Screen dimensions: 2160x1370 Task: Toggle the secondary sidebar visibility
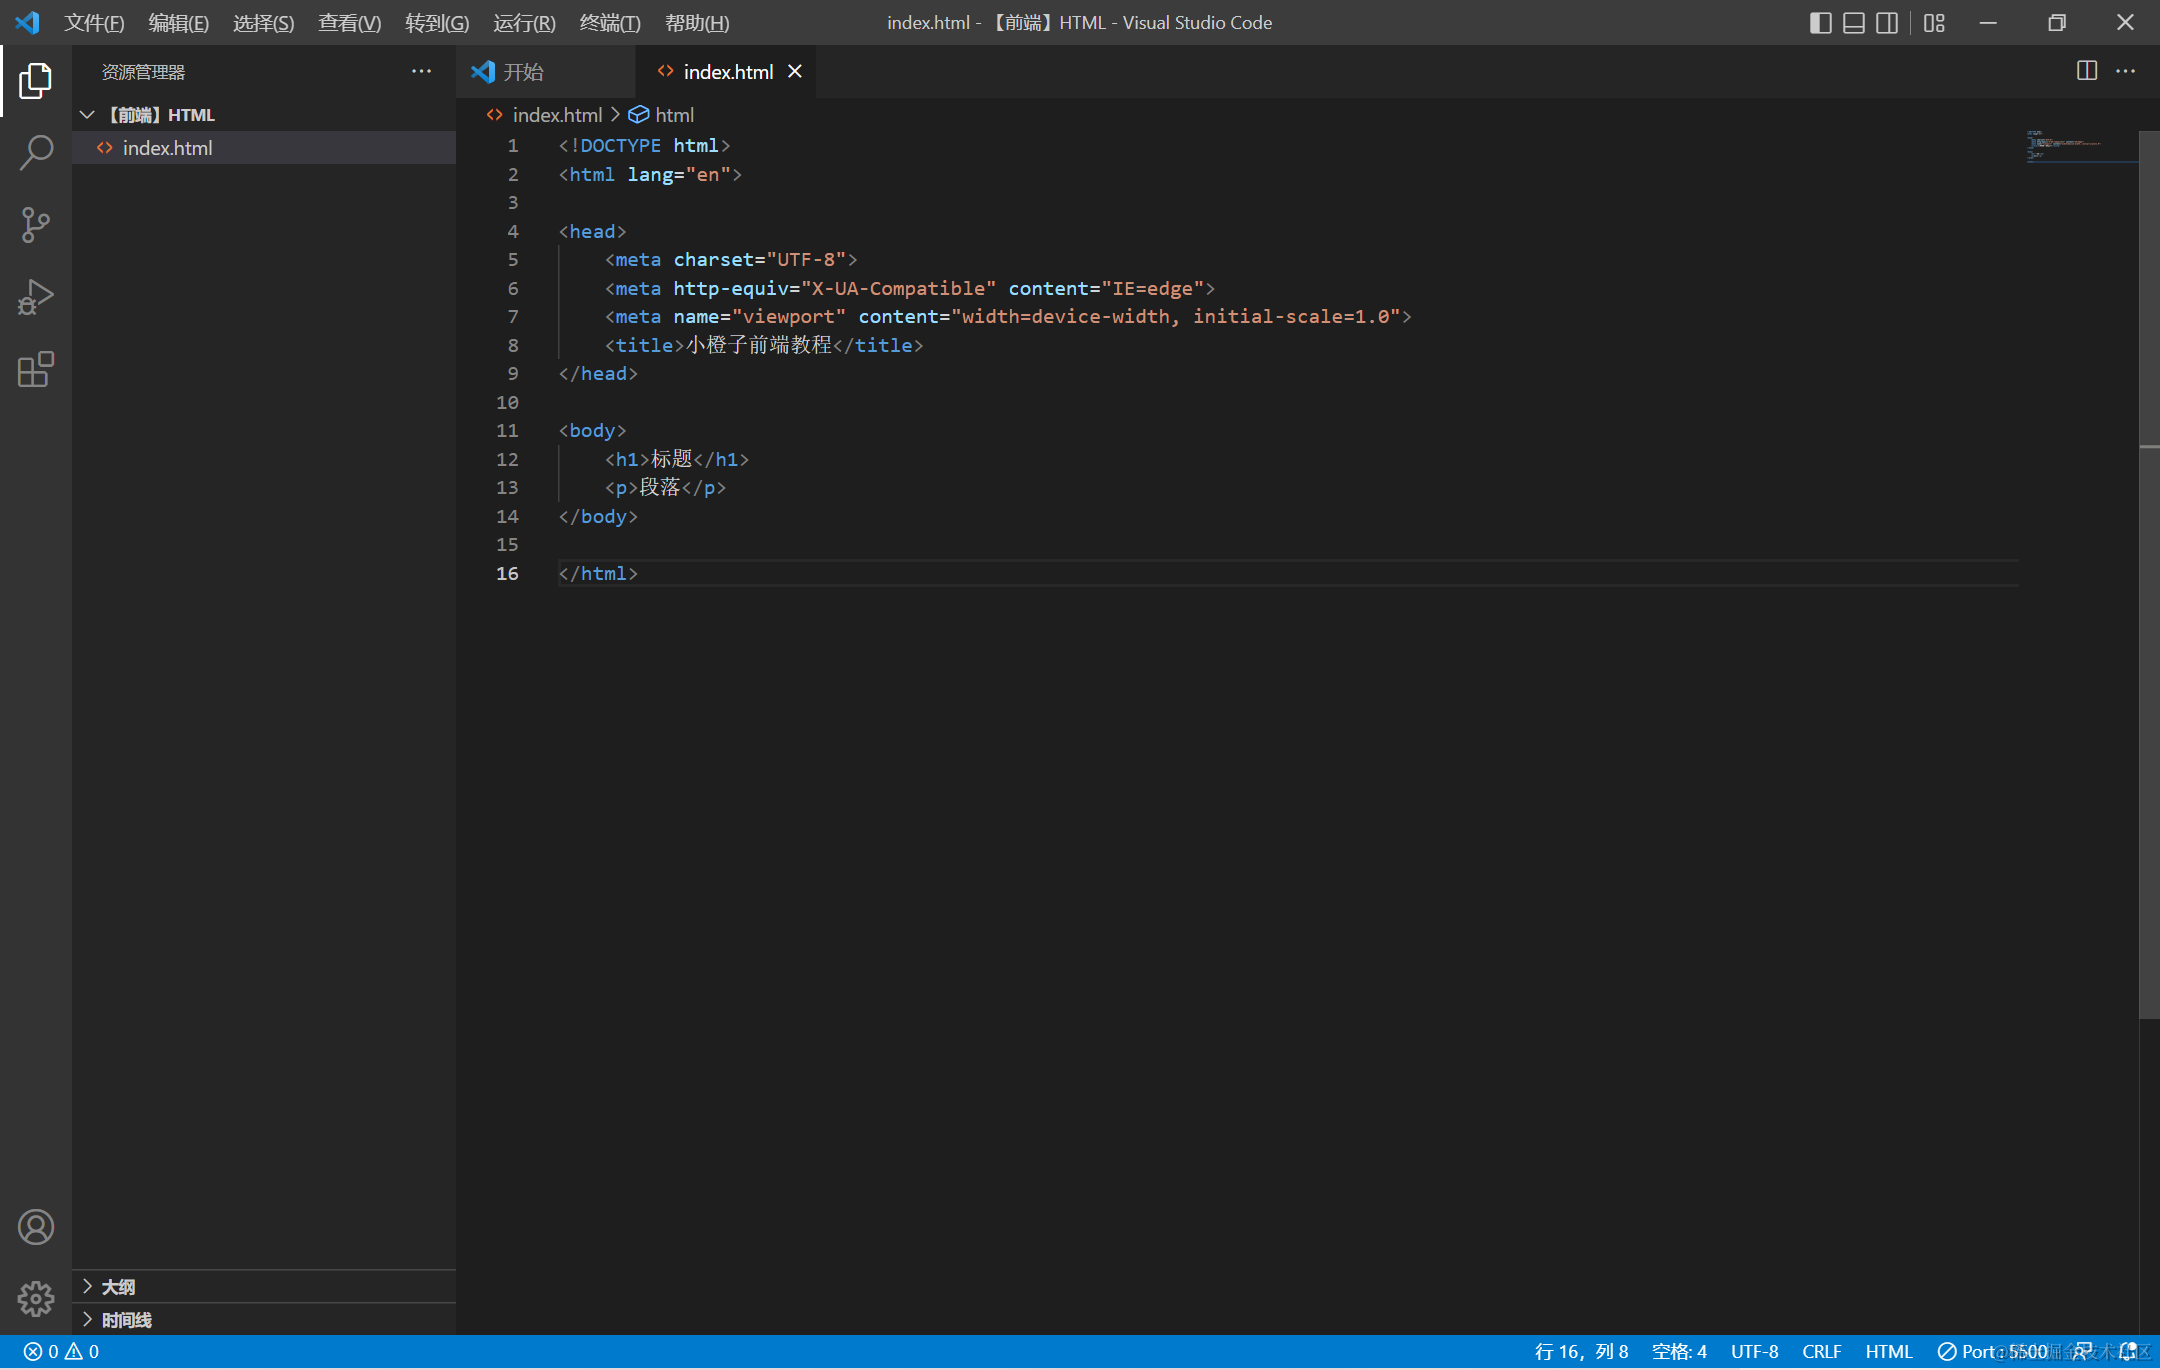point(1887,23)
